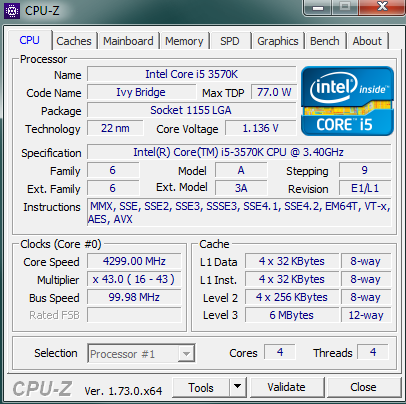The image size is (406, 404).
Task: Click the Level 3 associativity 12-way
Action: click(366, 315)
